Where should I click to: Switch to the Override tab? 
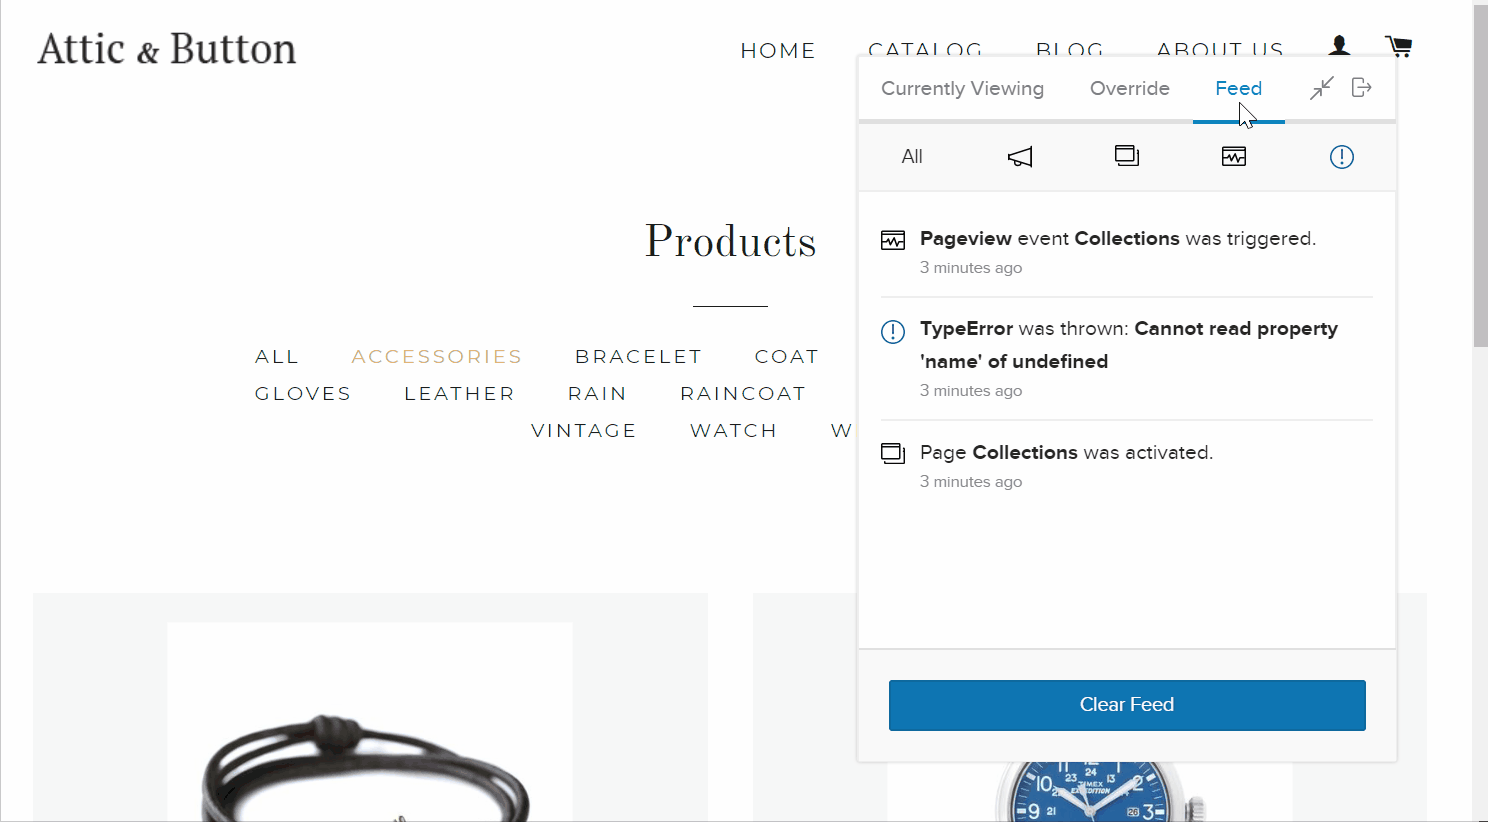pos(1130,89)
